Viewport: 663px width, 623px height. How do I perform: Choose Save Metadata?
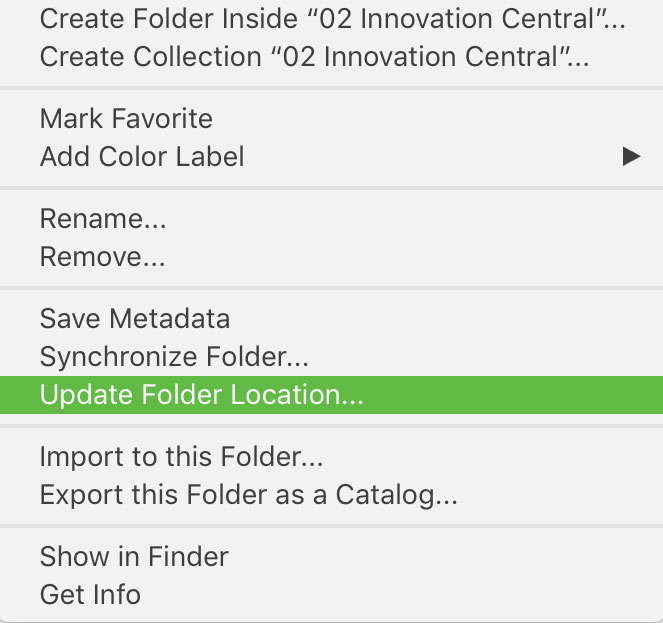pyautogui.click(x=332, y=318)
